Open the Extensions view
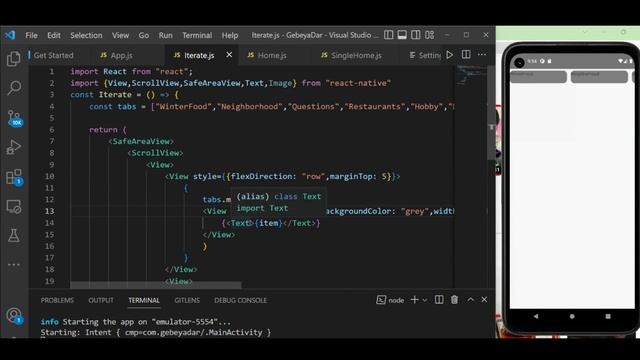 tap(15, 178)
